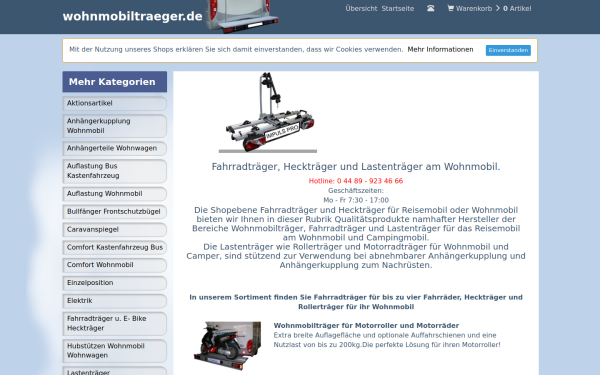The height and width of the screenshot is (375, 600).
Task: Choose Comfort Kastenfahrzeug Bus category
Action: click(x=114, y=248)
